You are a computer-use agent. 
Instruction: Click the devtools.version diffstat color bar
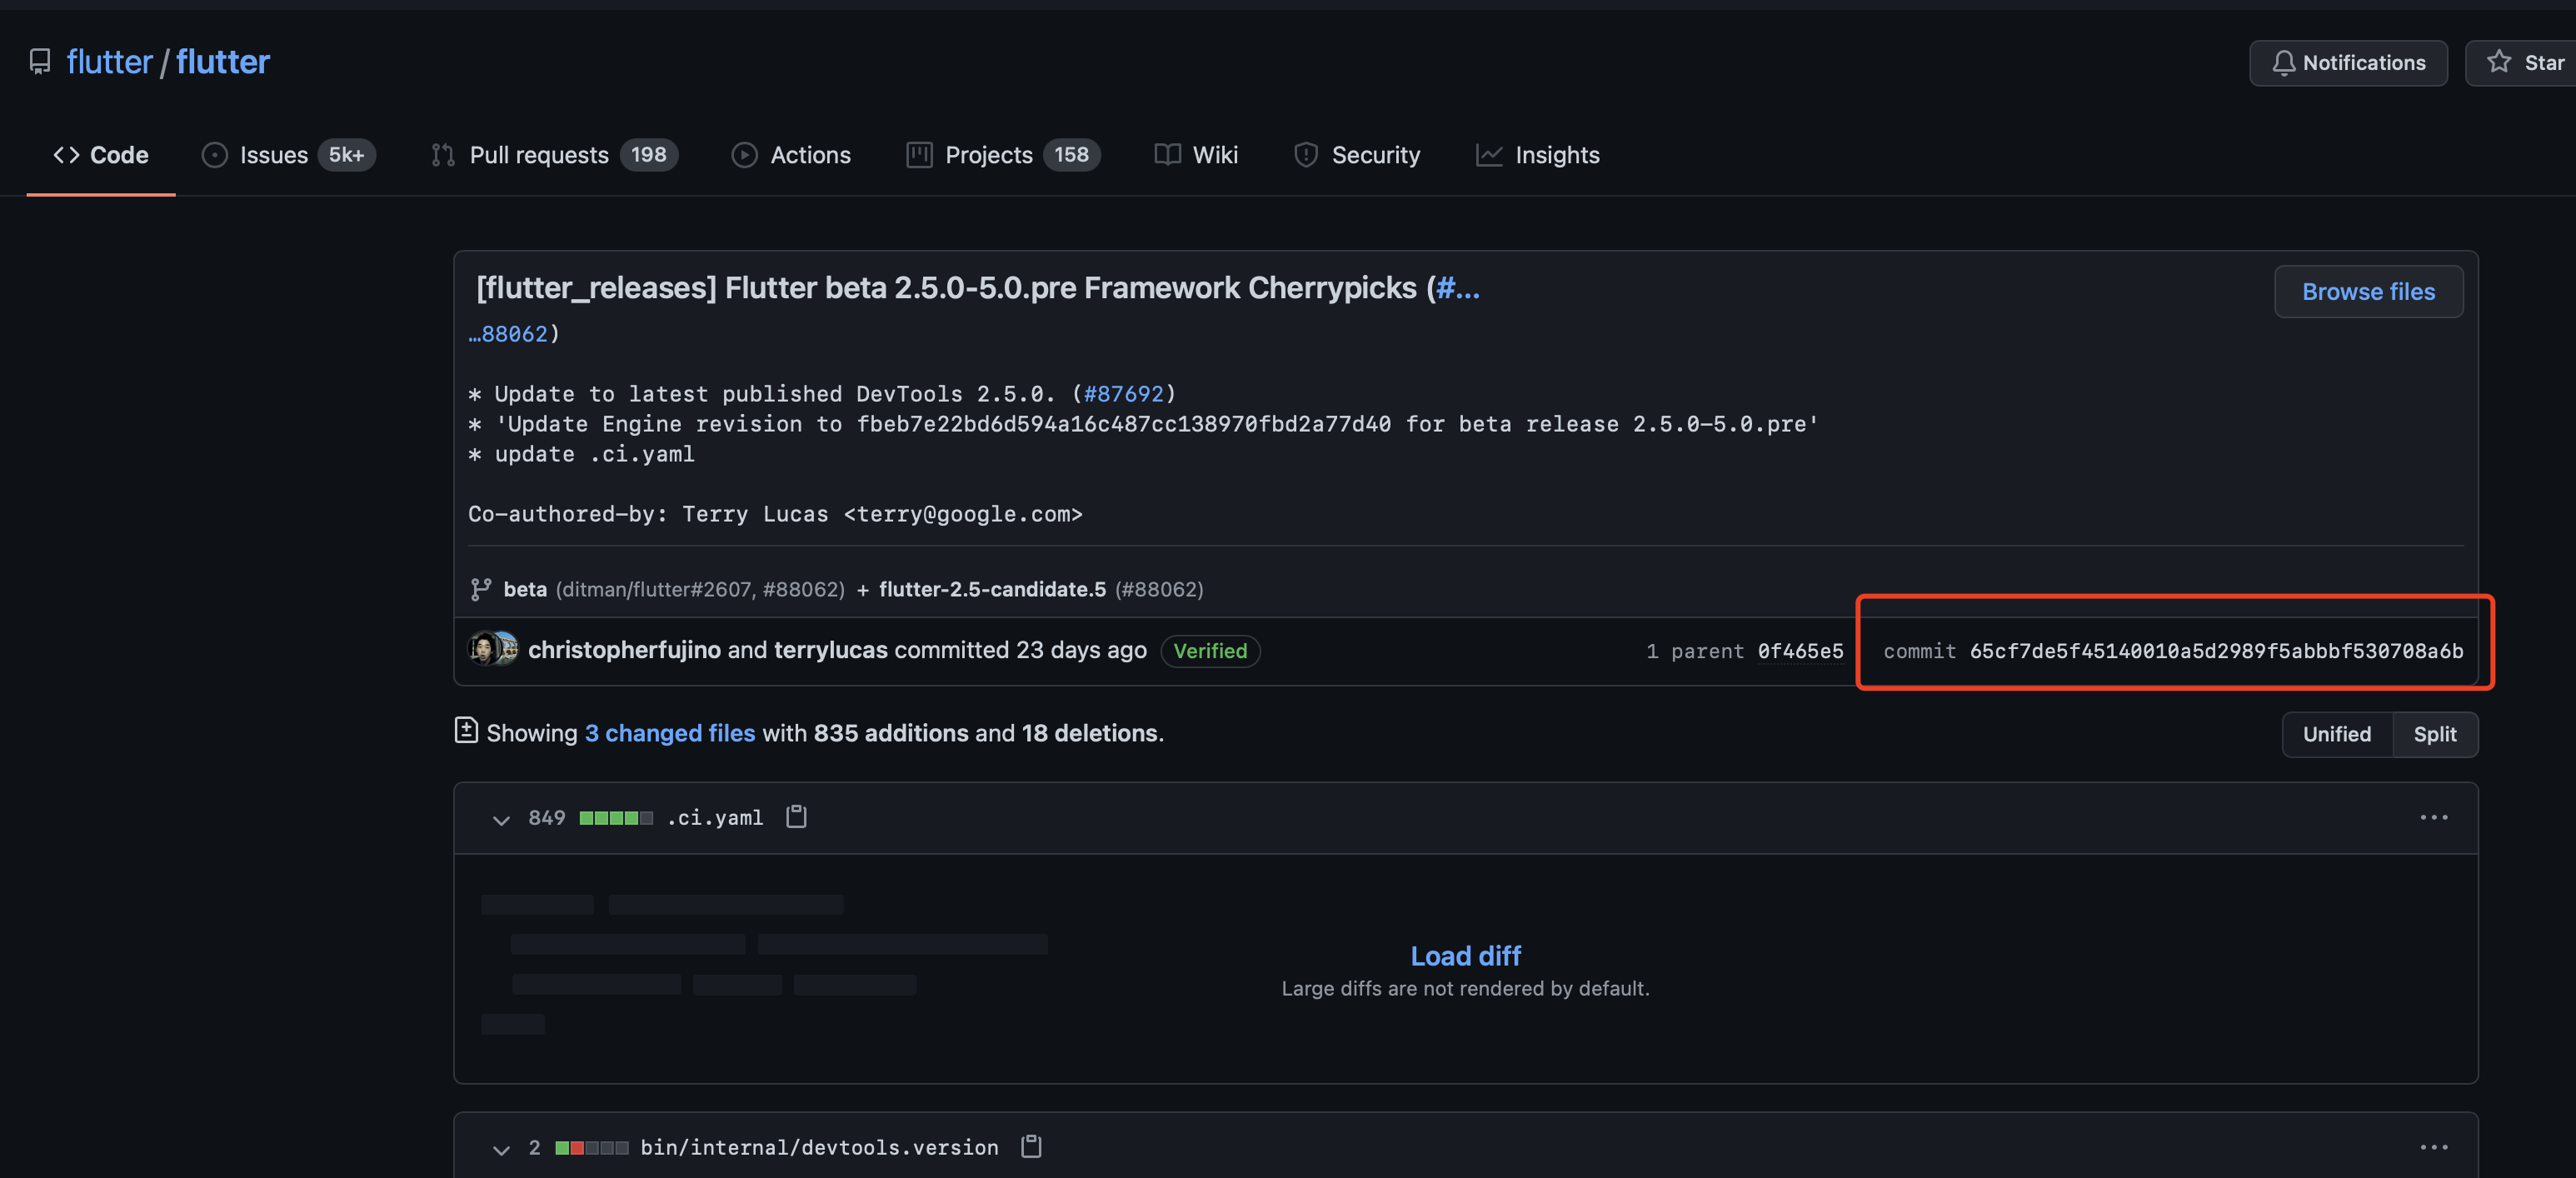[592, 1148]
